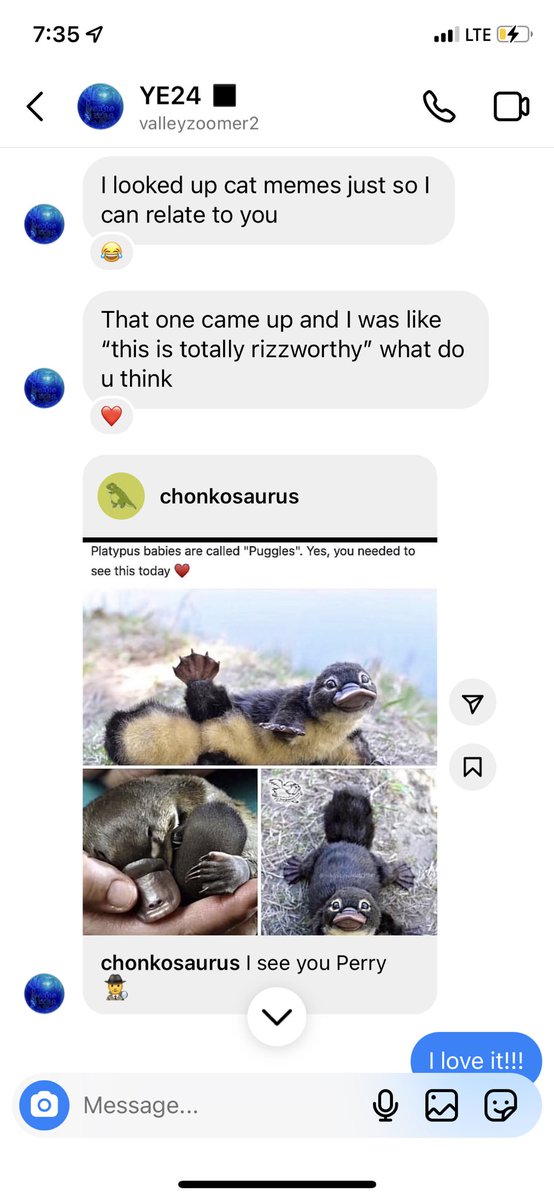554x1200 pixels.
Task: Jump to latest messages with the down chevron
Action: point(276,1017)
